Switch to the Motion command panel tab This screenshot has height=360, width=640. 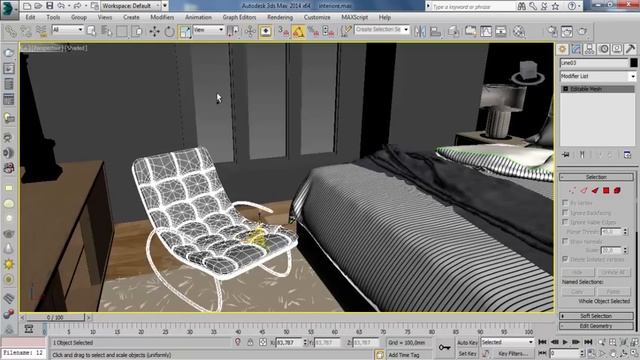pos(604,49)
